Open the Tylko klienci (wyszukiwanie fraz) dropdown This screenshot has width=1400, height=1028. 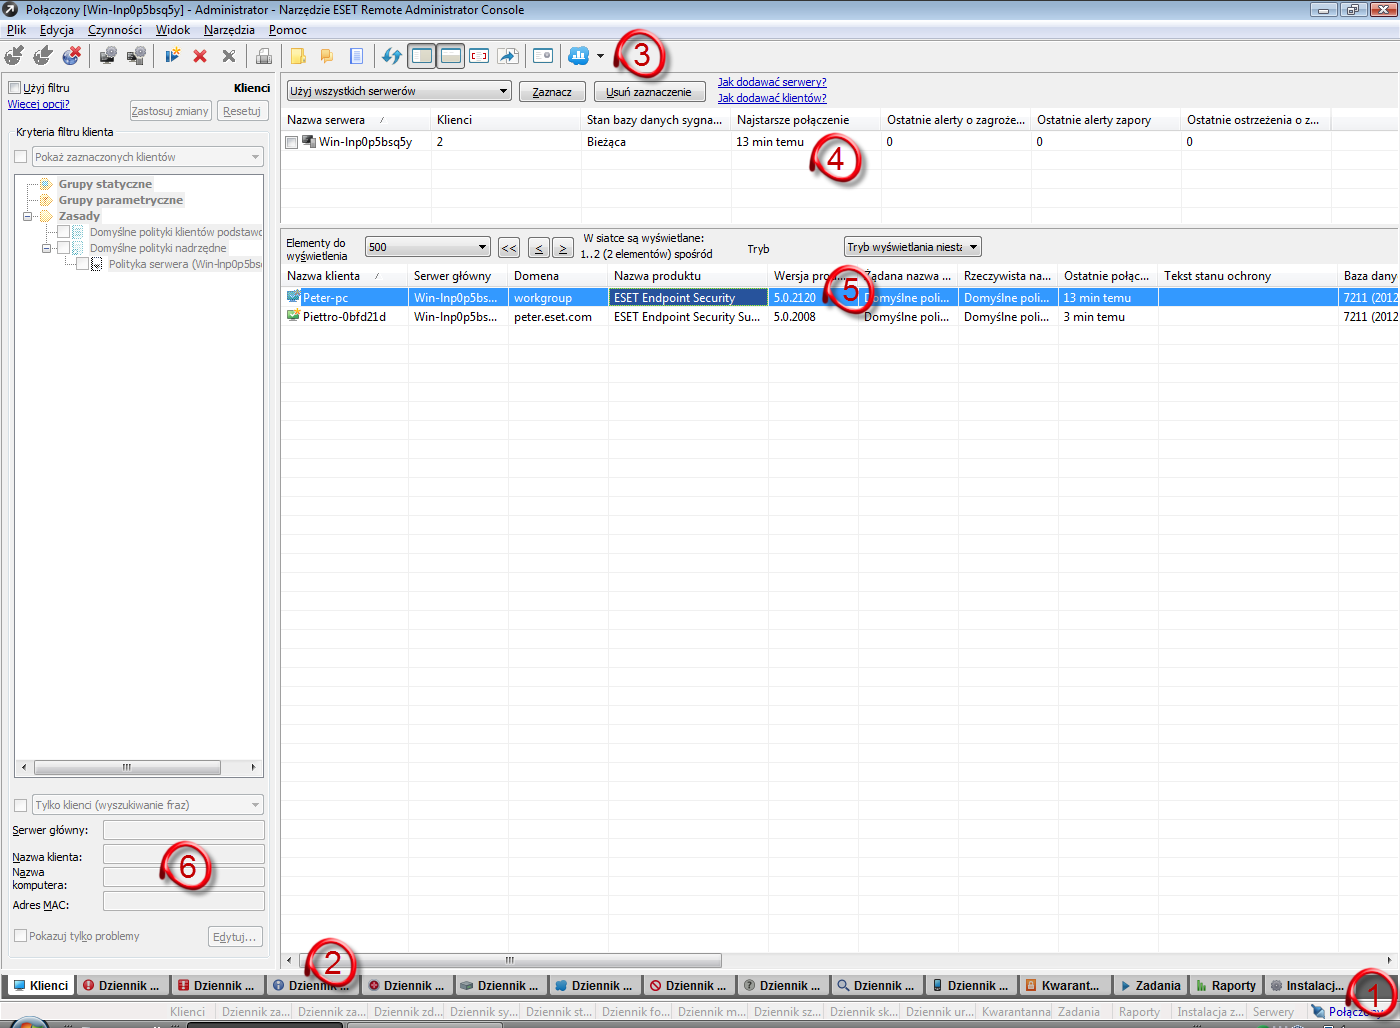pyautogui.click(x=148, y=805)
